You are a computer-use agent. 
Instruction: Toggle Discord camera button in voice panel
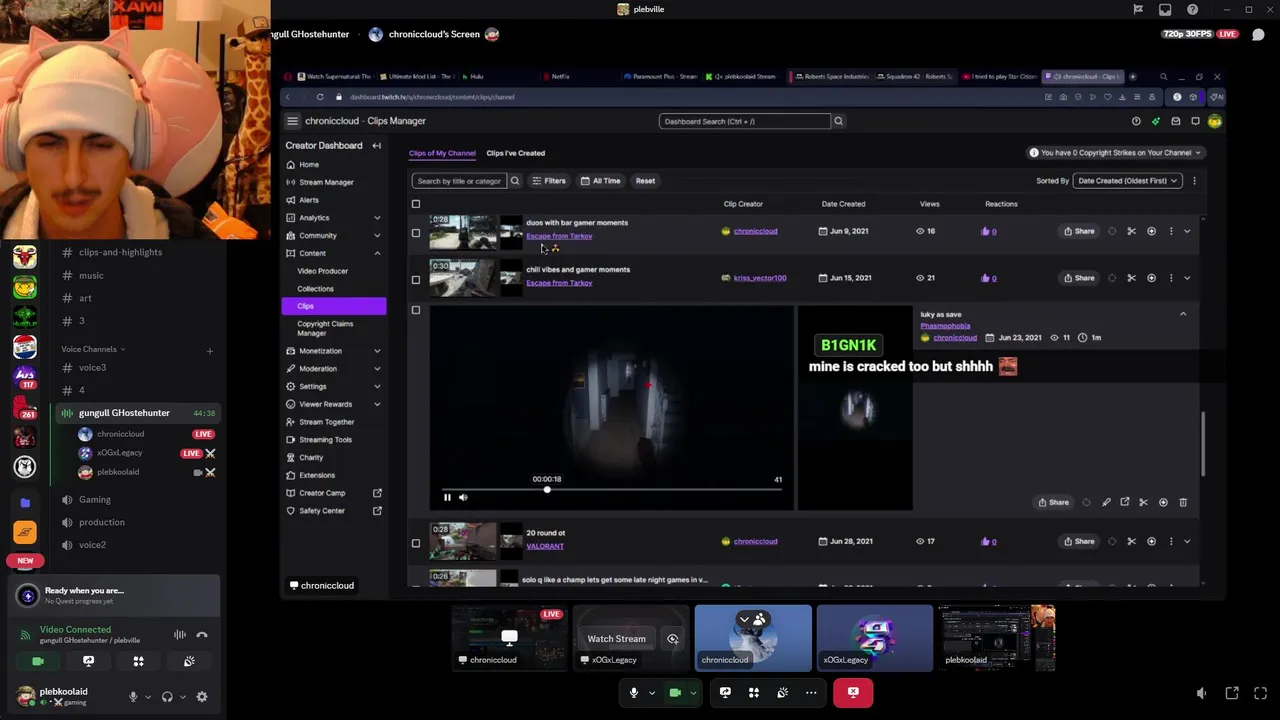38,661
